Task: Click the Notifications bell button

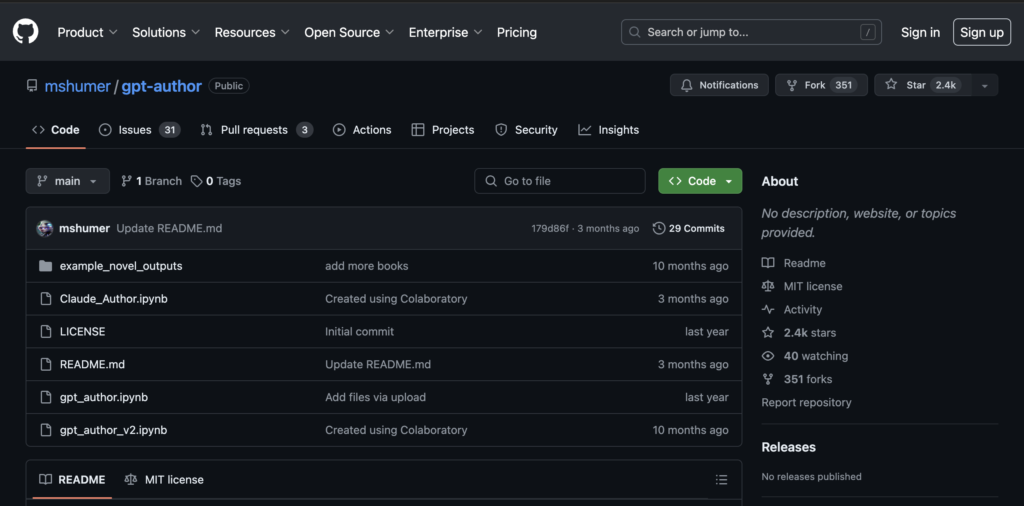Action: pos(719,85)
